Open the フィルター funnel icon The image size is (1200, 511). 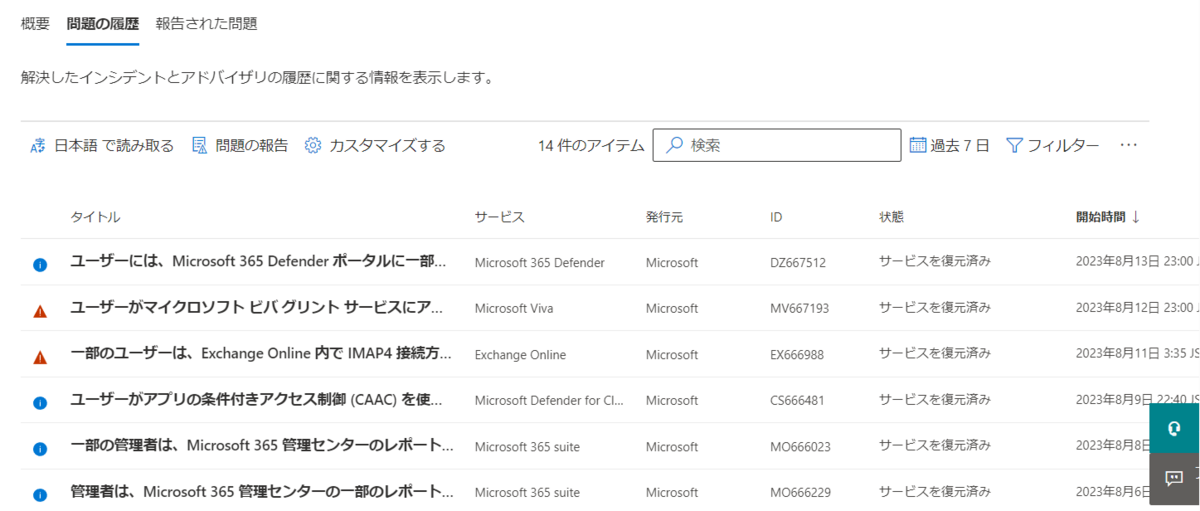(x=1014, y=146)
